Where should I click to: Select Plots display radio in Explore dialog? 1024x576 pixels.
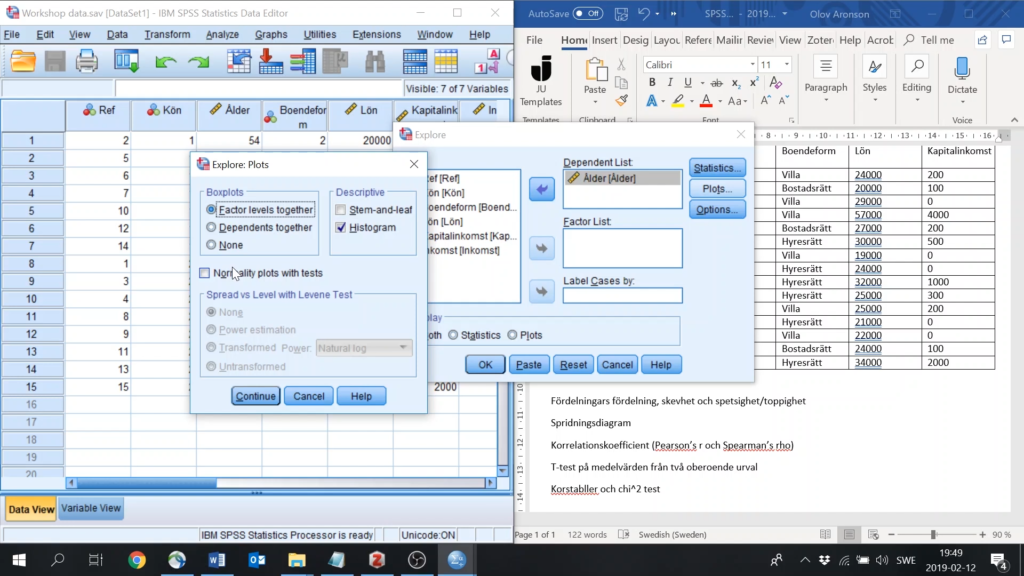pos(513,335)
